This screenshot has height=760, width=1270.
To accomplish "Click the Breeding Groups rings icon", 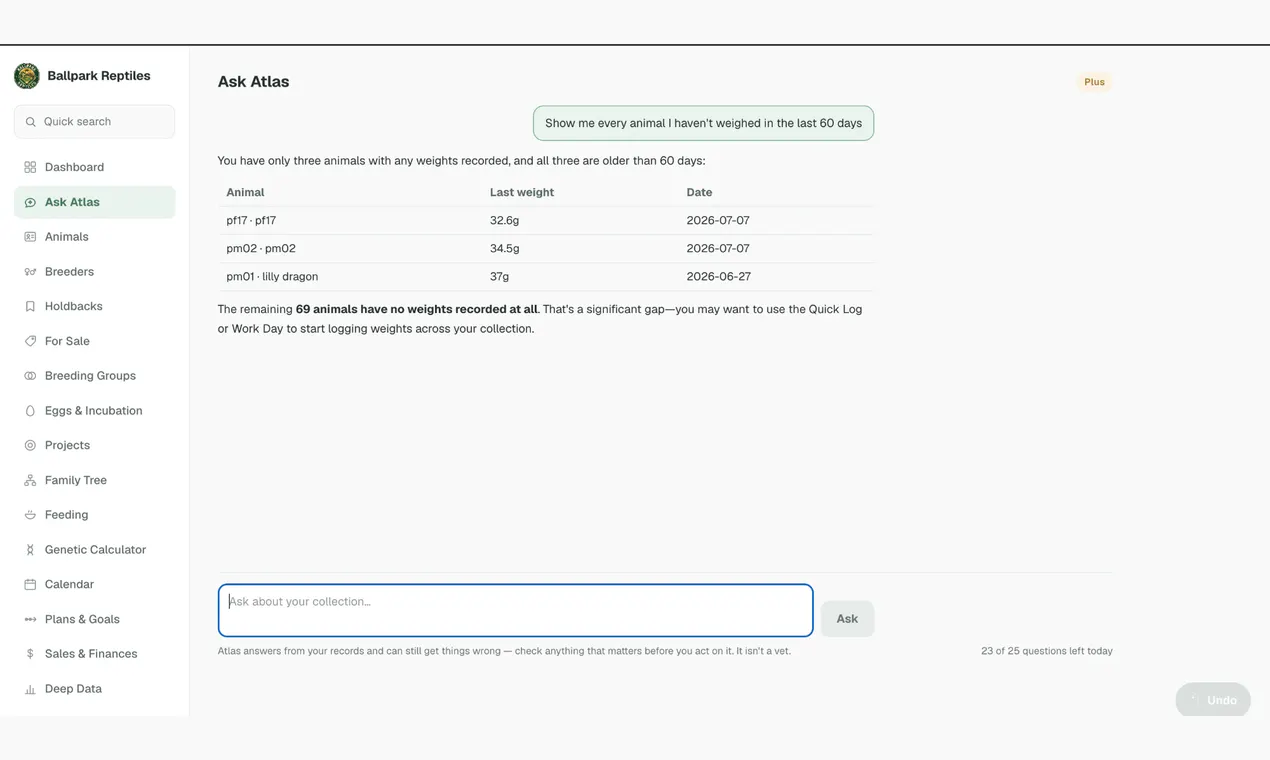I will (30, 376).
